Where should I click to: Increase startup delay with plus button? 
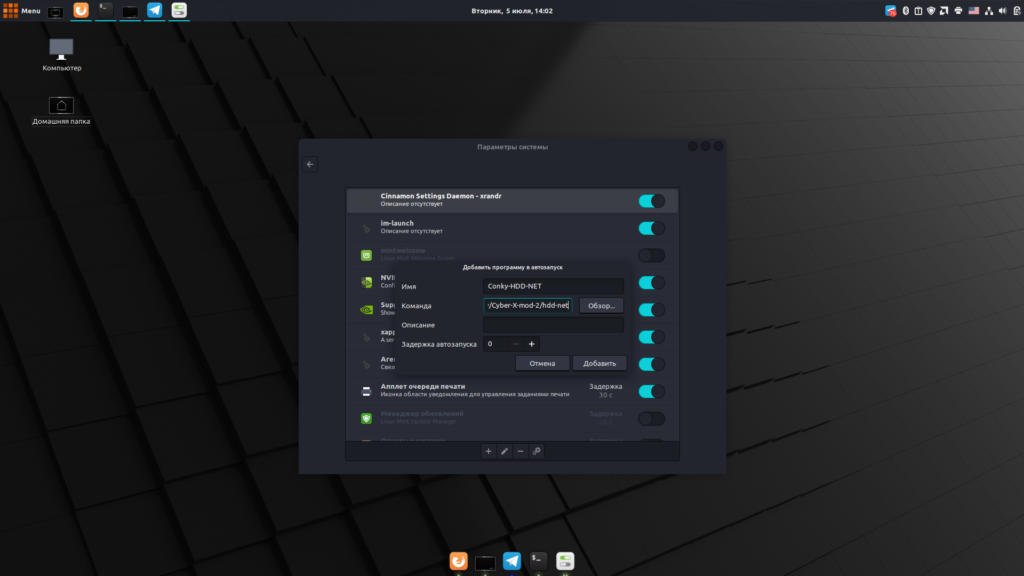coord(531,344)
